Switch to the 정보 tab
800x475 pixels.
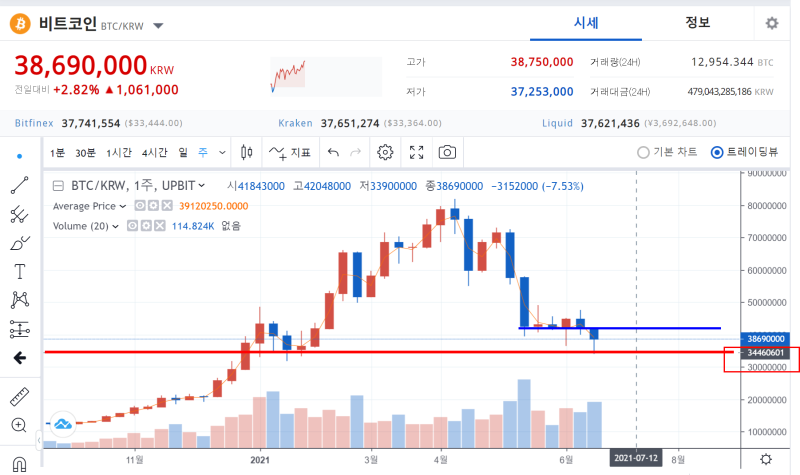(697, 22)
